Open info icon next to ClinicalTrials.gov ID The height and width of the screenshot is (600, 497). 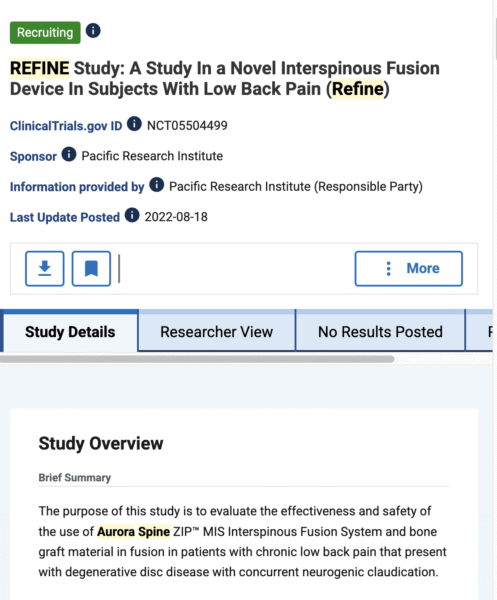(134, 124)
